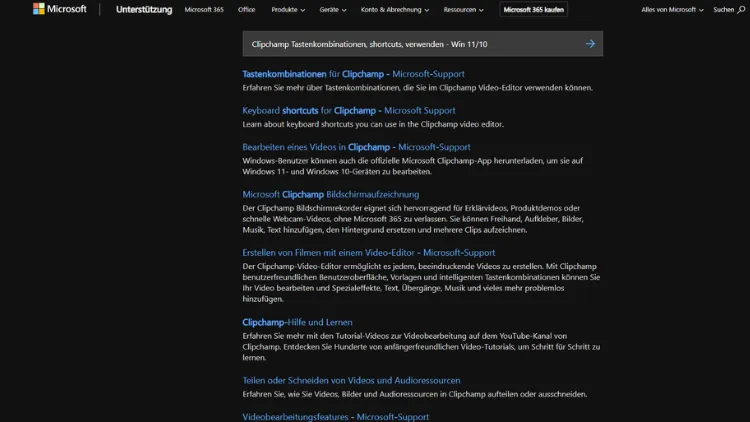Image resolution: width=750 pixels, height=422 pixels.
Task: Open Videobearbeitungsfeatures result link
Action: 335,417
